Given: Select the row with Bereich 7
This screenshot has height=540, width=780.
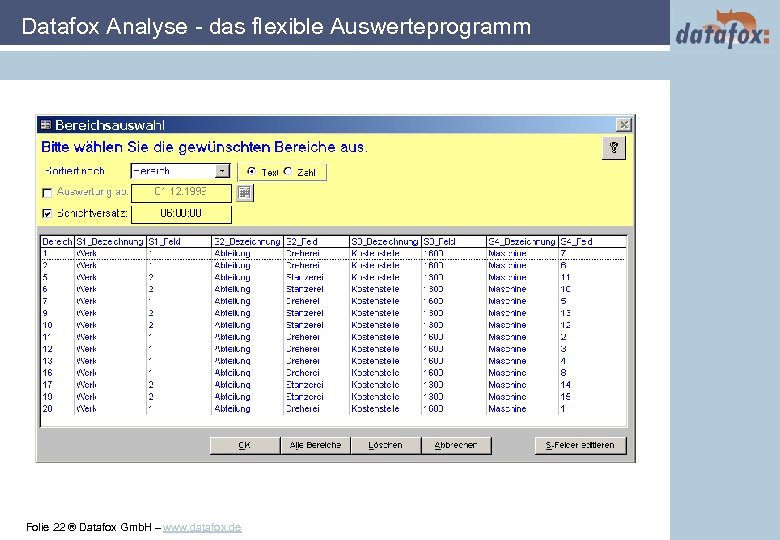Looking at the screenshot, I should pos(333,301).
